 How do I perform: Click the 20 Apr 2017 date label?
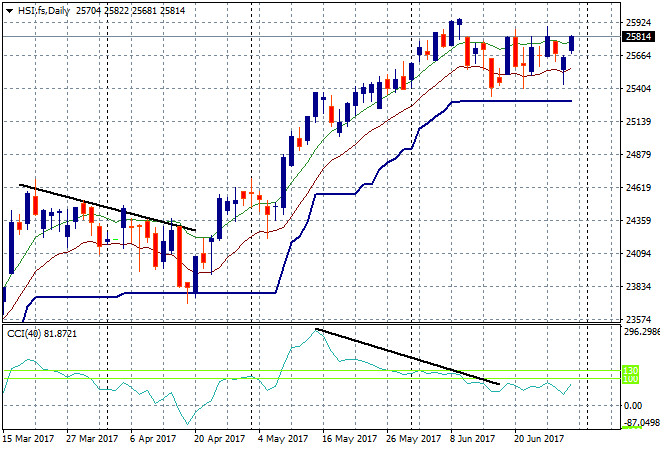tap(219, 439)
